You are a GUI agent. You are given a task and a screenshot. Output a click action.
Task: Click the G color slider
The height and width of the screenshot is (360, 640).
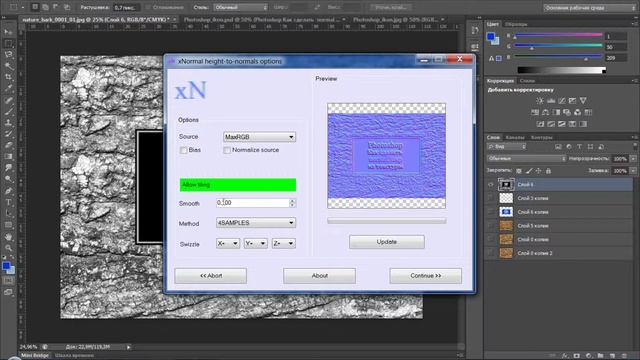558,47
